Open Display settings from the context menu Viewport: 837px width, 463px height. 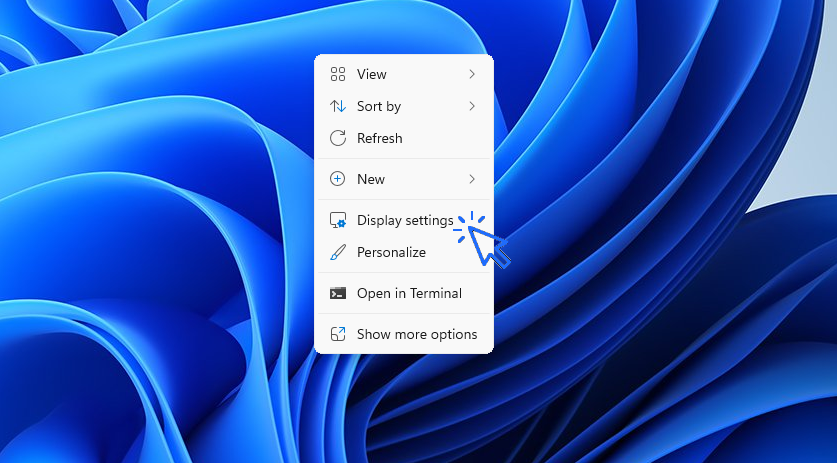pos(405,220)
